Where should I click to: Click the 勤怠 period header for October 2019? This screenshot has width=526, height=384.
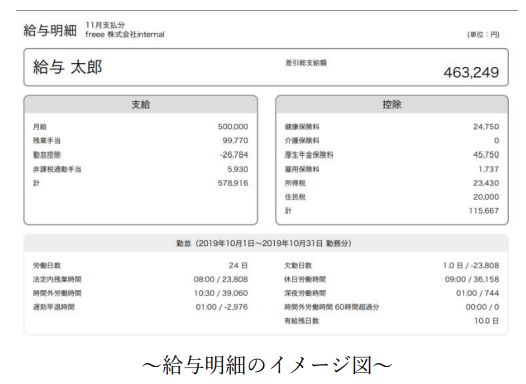(x=264, y=243)
